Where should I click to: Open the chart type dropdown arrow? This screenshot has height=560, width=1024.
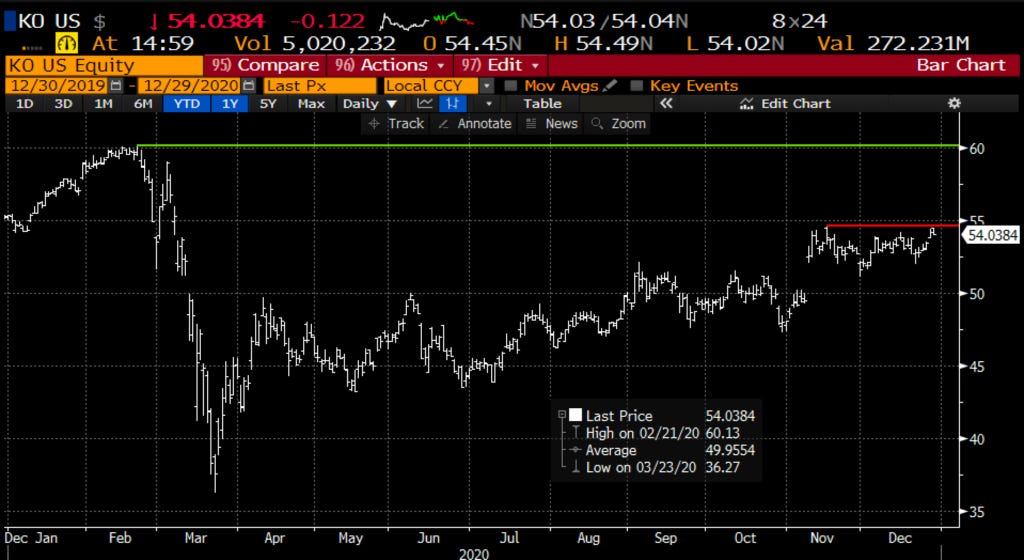pyautogui.click(x=488, y=103)
